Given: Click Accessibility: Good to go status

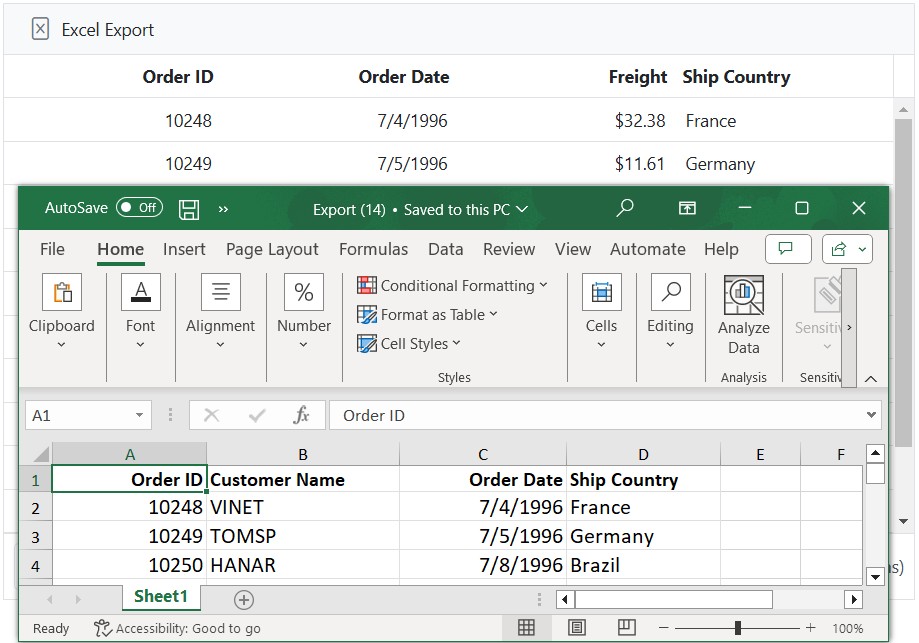Looking at the screenshot, I should (x=178, y=628).
